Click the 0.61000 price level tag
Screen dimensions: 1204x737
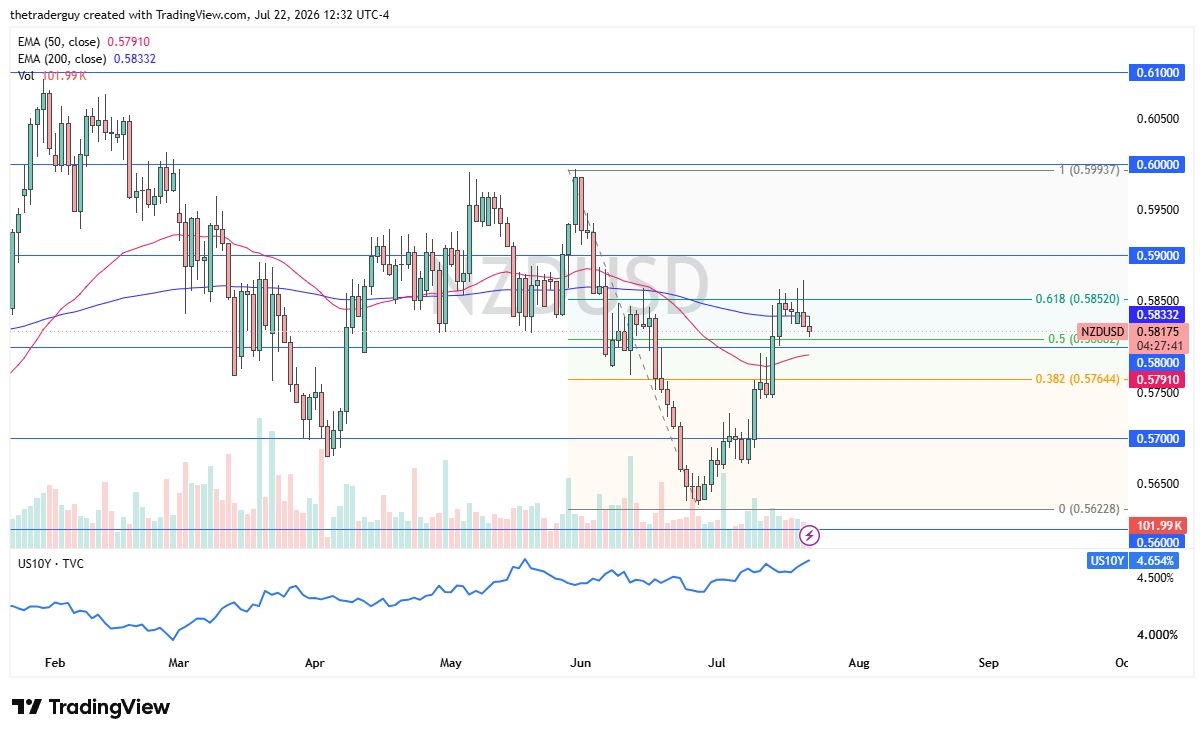(x=1157, y=73)
